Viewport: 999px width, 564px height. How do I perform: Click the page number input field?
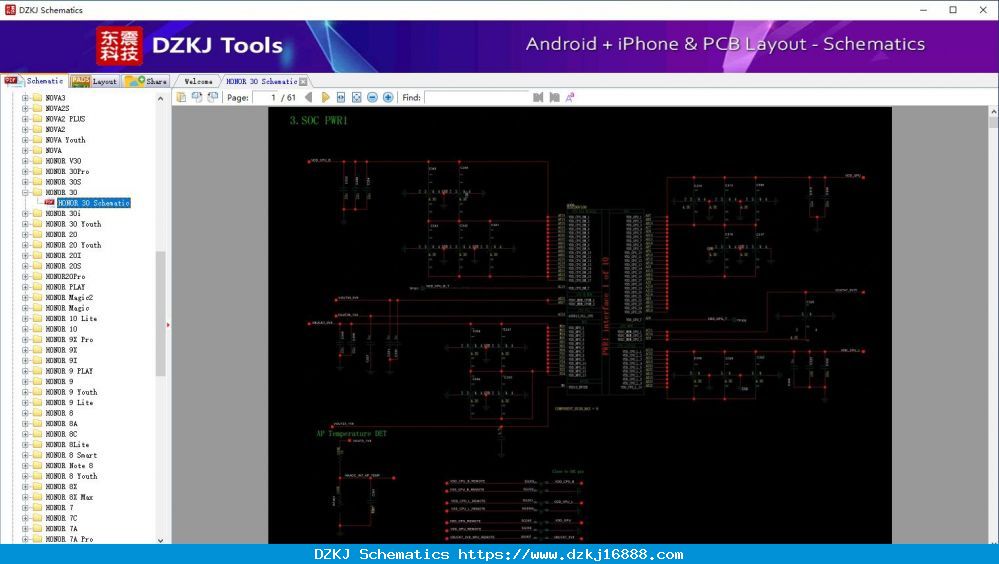tap(266, 98)
